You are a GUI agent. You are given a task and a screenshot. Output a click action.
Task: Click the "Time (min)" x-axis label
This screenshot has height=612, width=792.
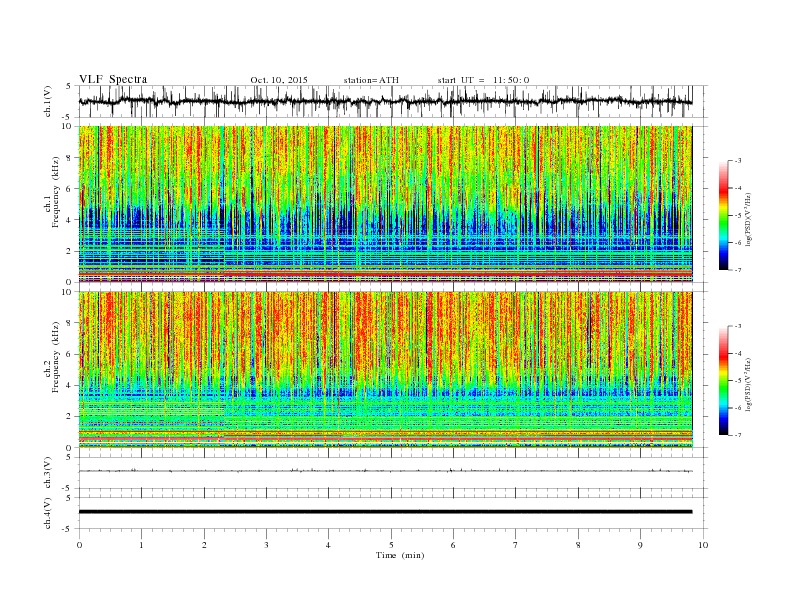[x=400, y=555]
